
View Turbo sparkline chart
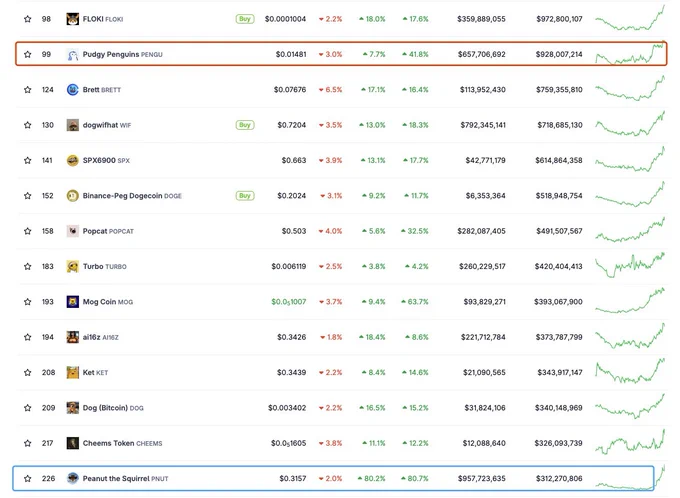point(630,265)
